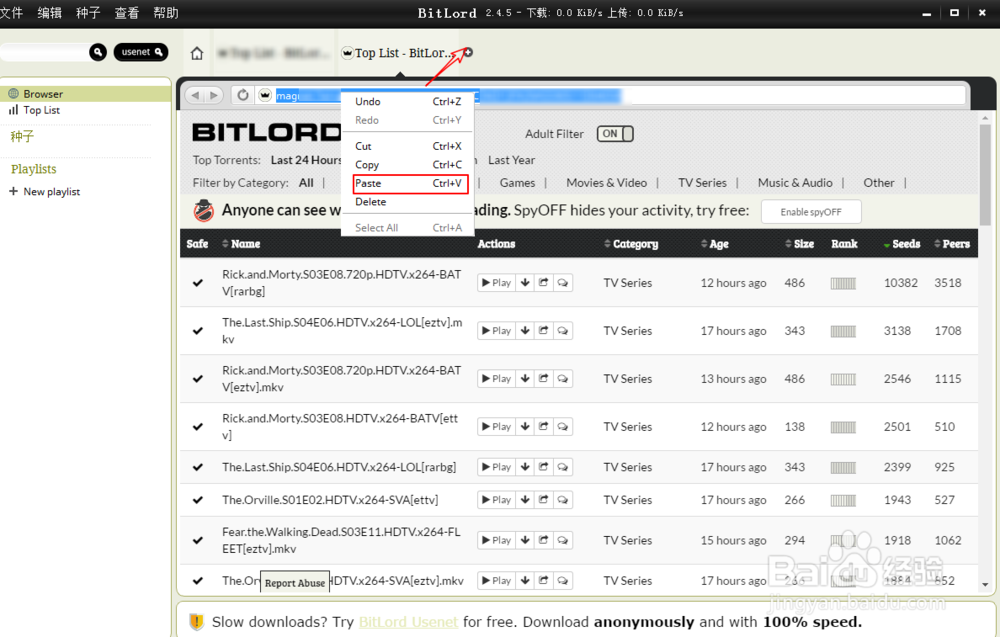Click Report Abuse button

295,582
